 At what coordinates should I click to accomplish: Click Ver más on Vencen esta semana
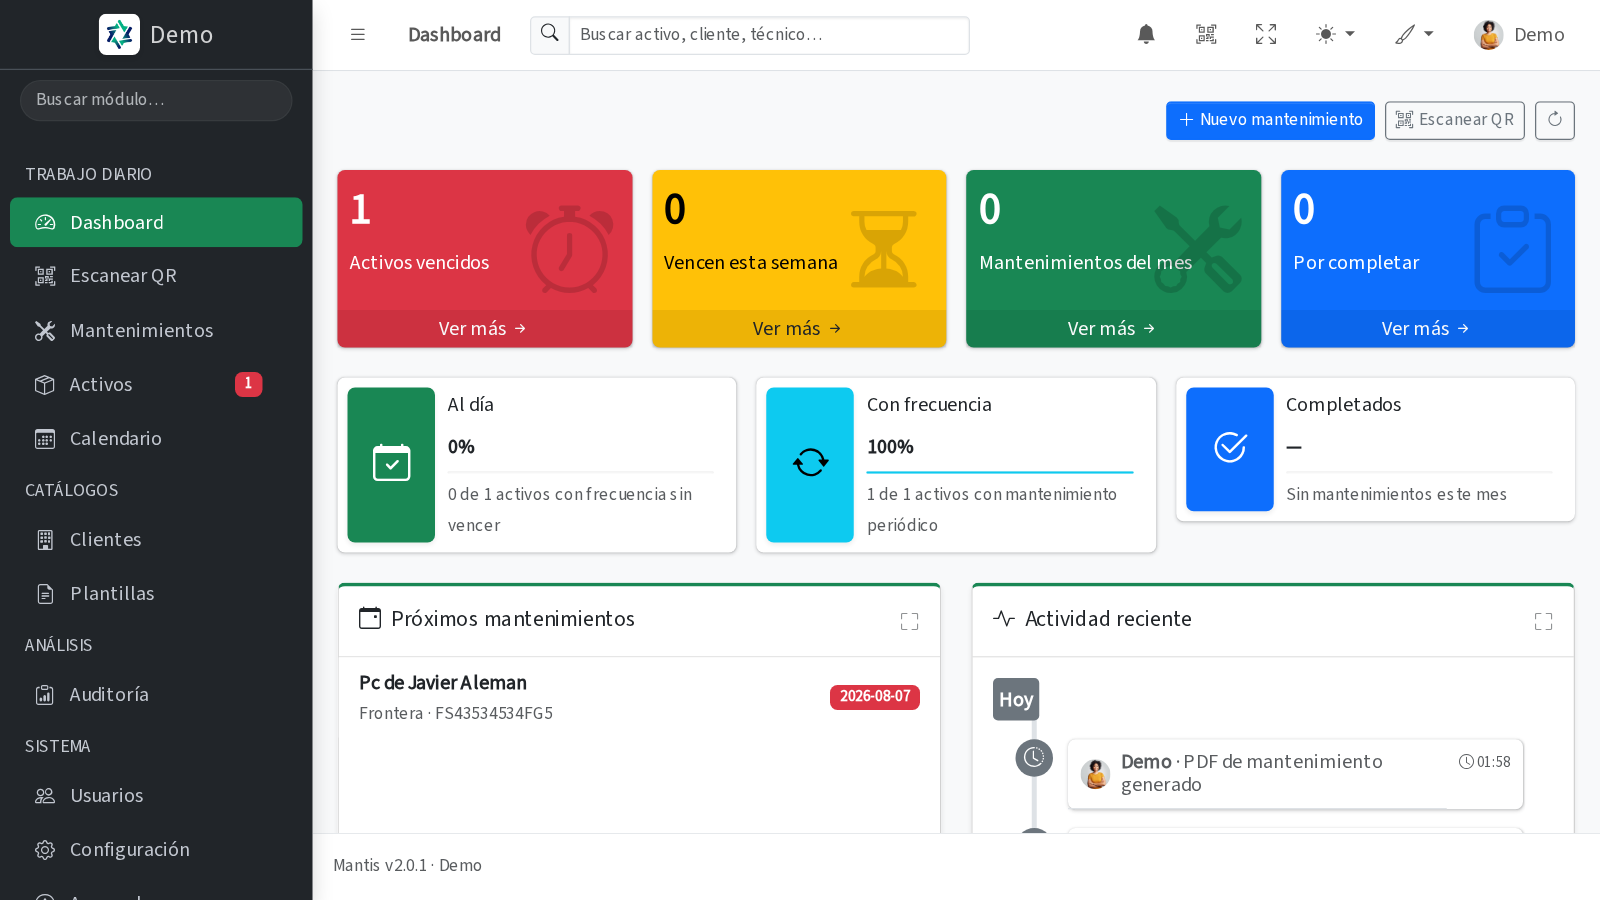coord(799,328)
